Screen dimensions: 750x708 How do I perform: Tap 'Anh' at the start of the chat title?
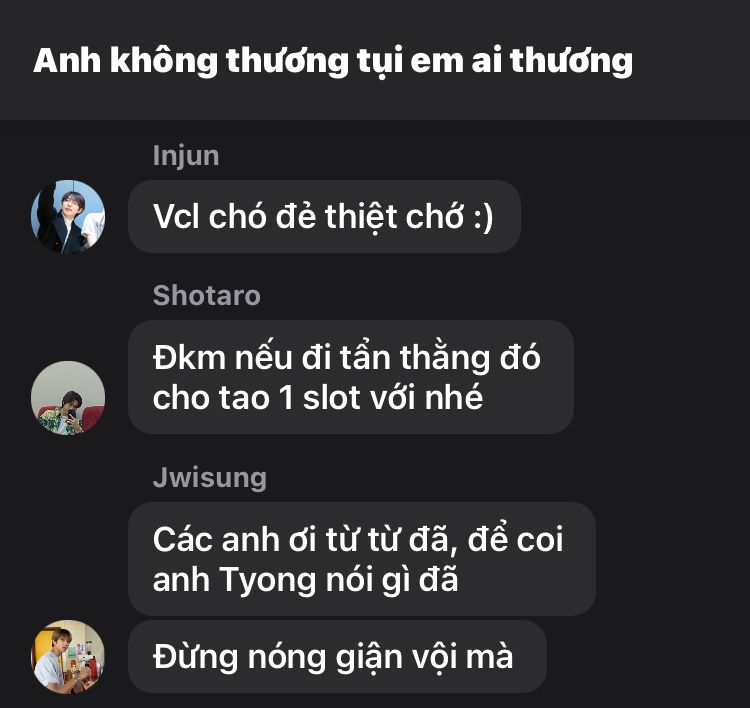(67, 61)
